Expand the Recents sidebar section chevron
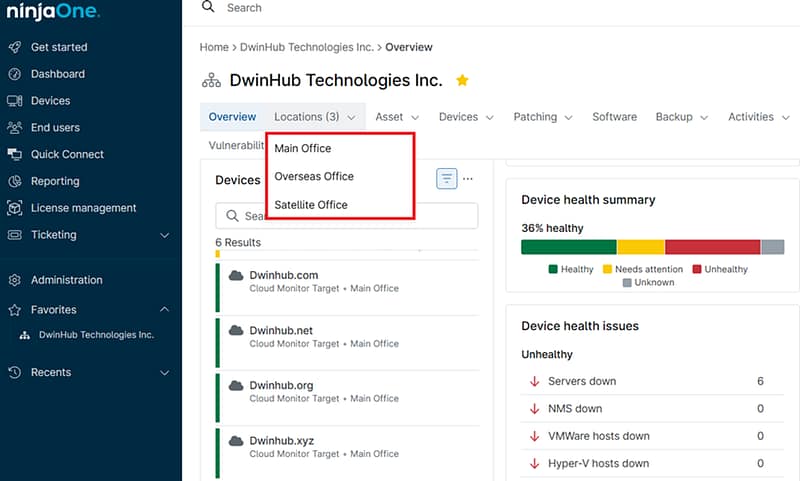Viewport: 800px width, 481px height. (164, 373)
